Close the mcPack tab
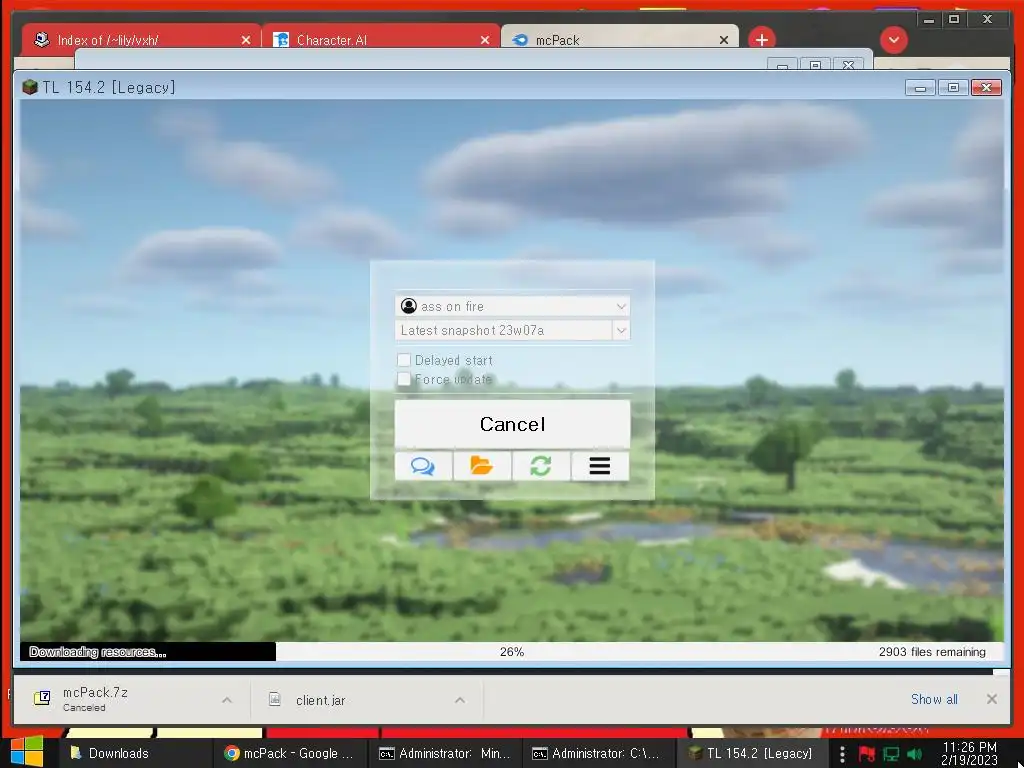The image size is (1024, 768). (x=724, y=40)
